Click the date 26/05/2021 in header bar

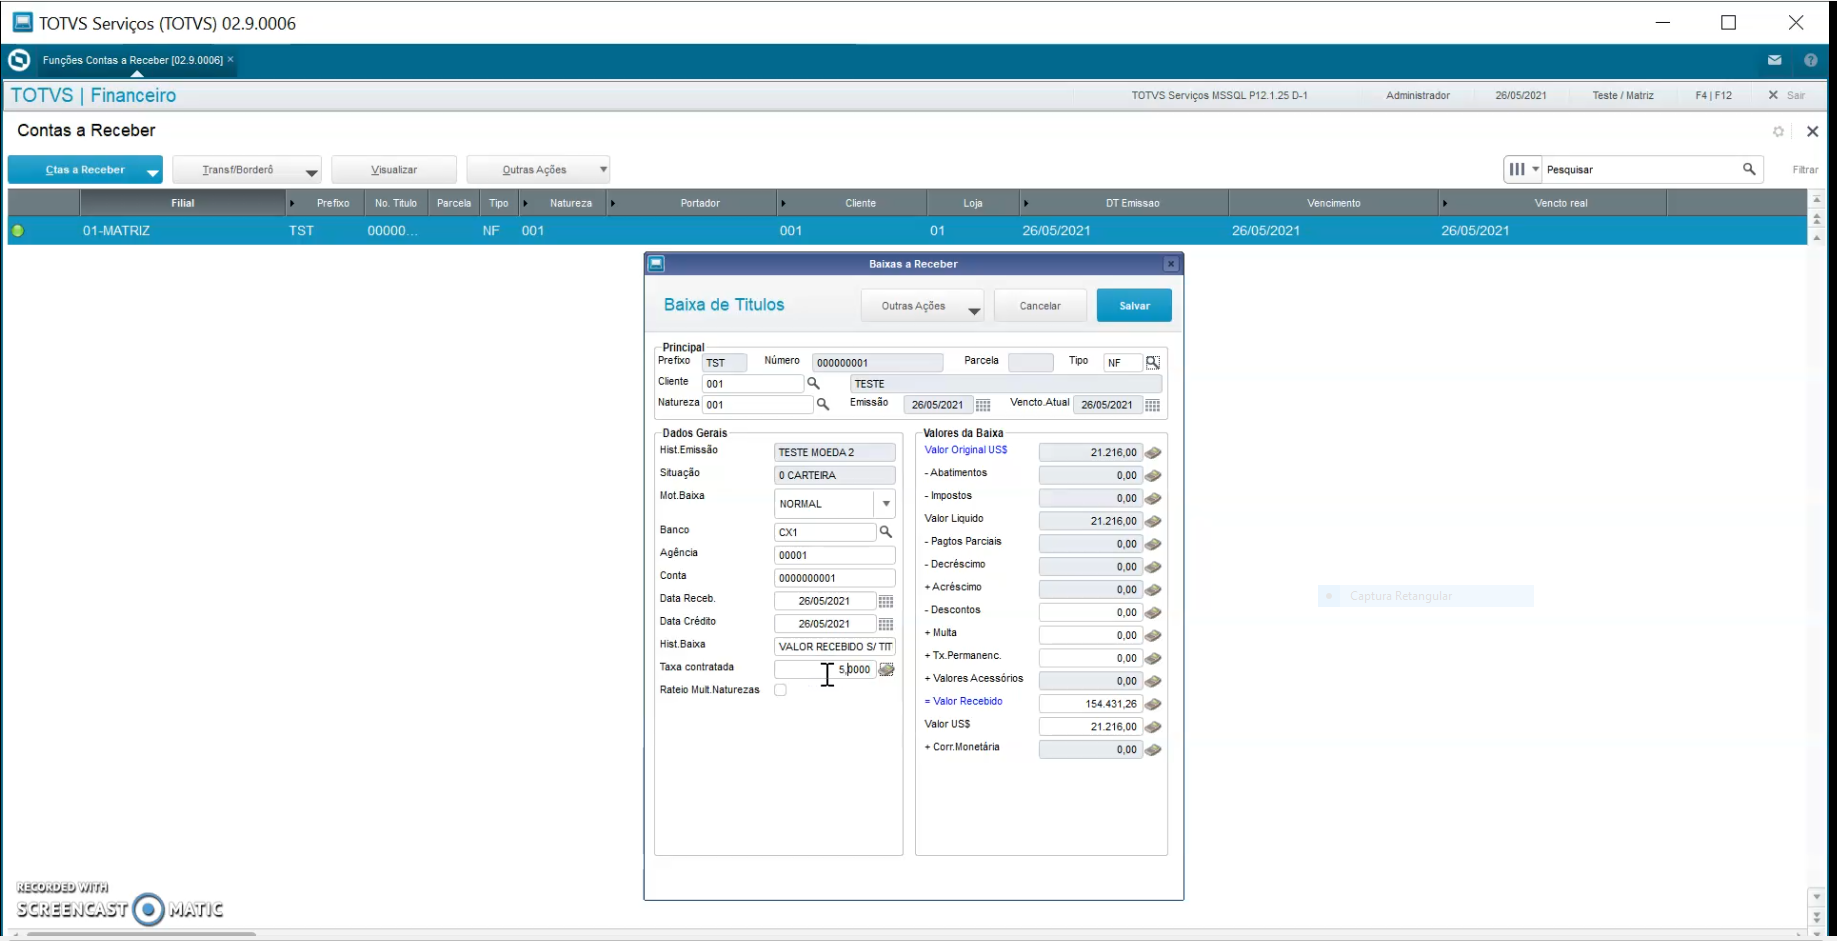pyautogui.click(x=1521, y=95)
